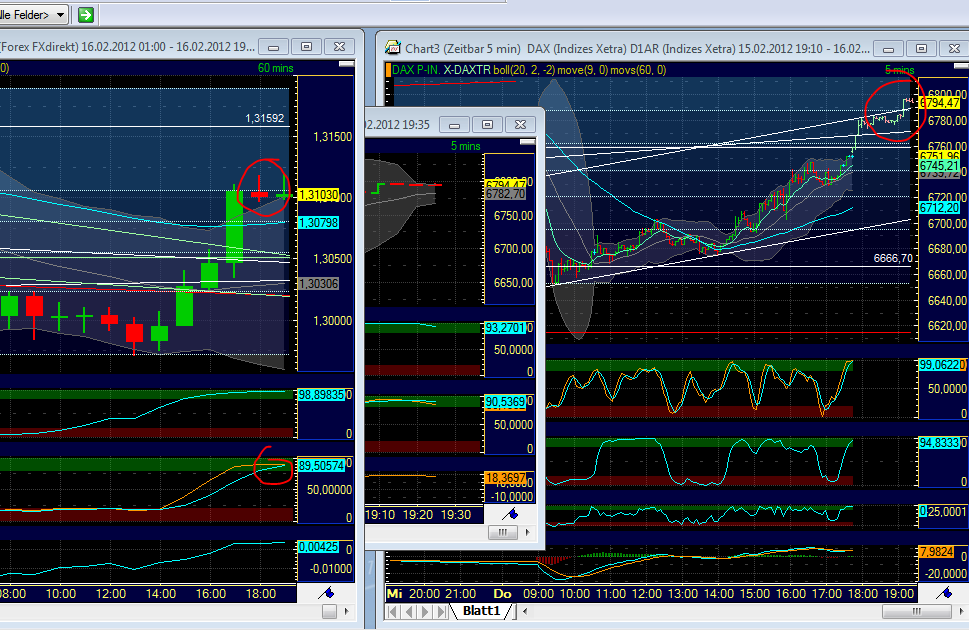Screen dimensions: 969x631
Task: Click right scroll arrow in middle chart
Action: (x=527, y=531)
